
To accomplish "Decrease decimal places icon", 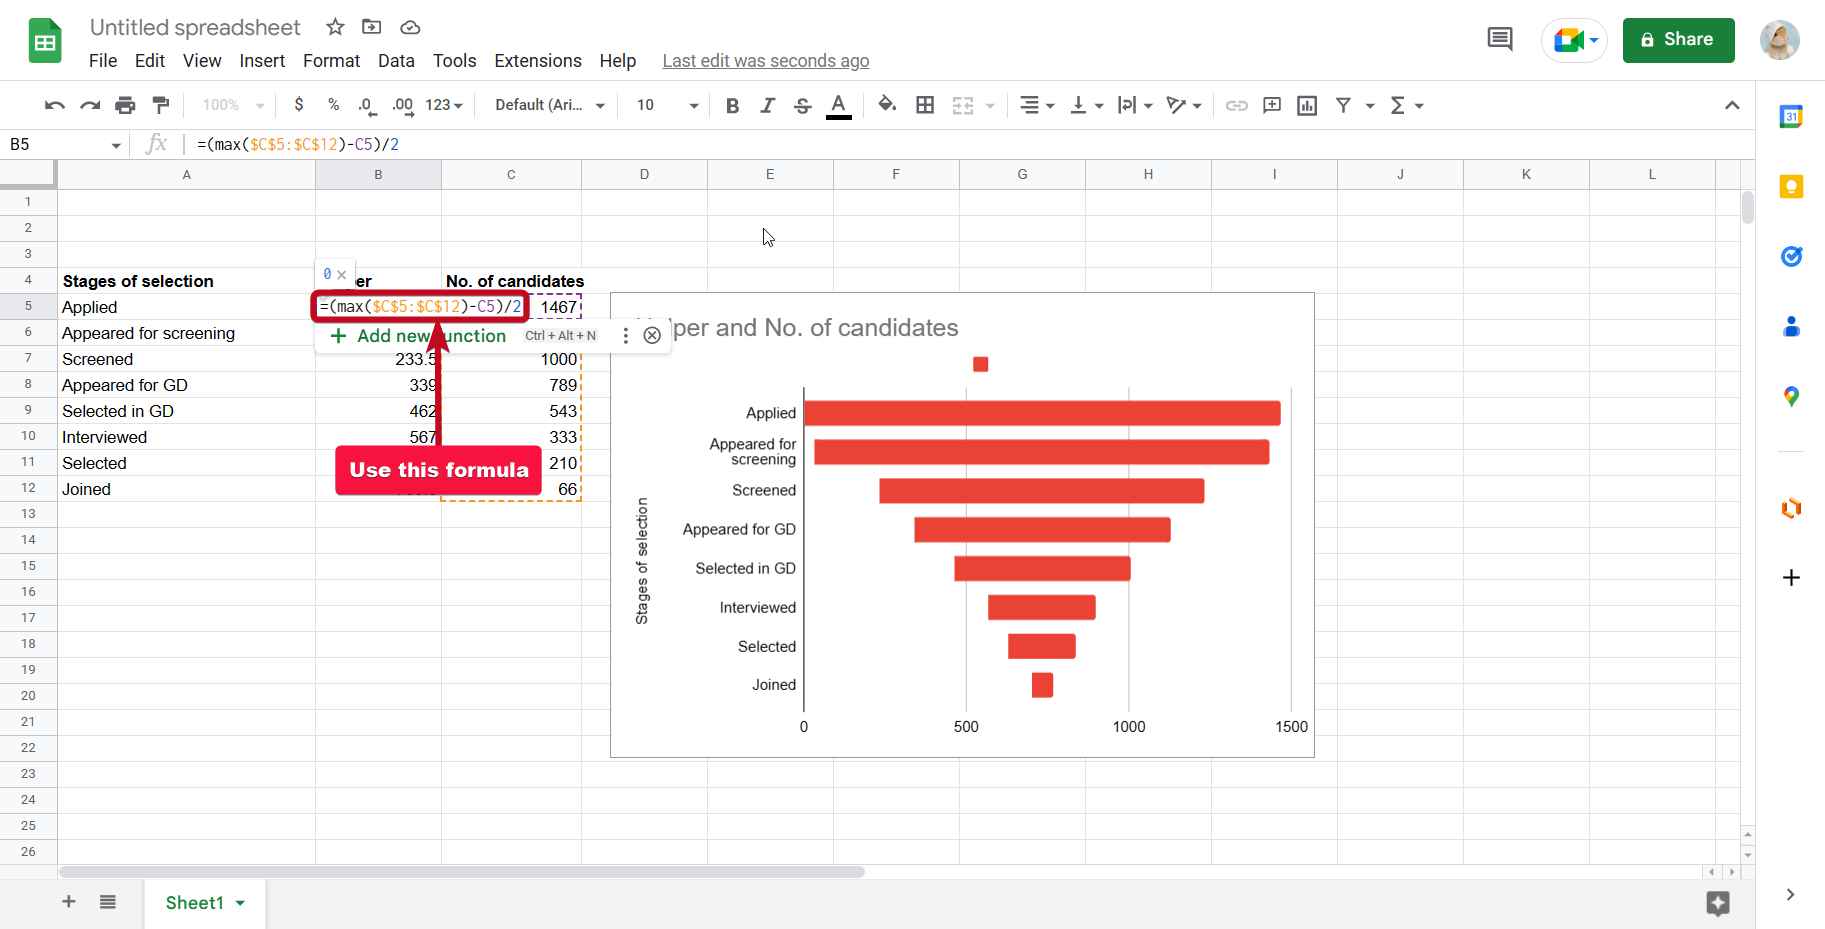I will point(367,105).
